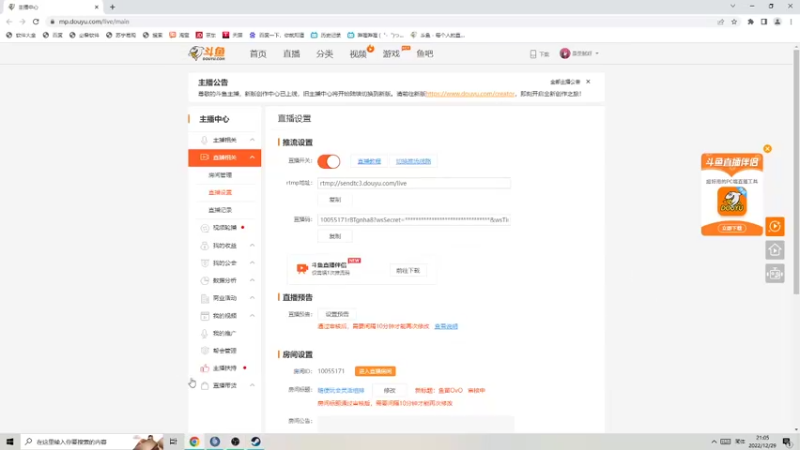Click the 前往下载 button
The width and height of the screenshot is (800, 450).
(408, 270)
